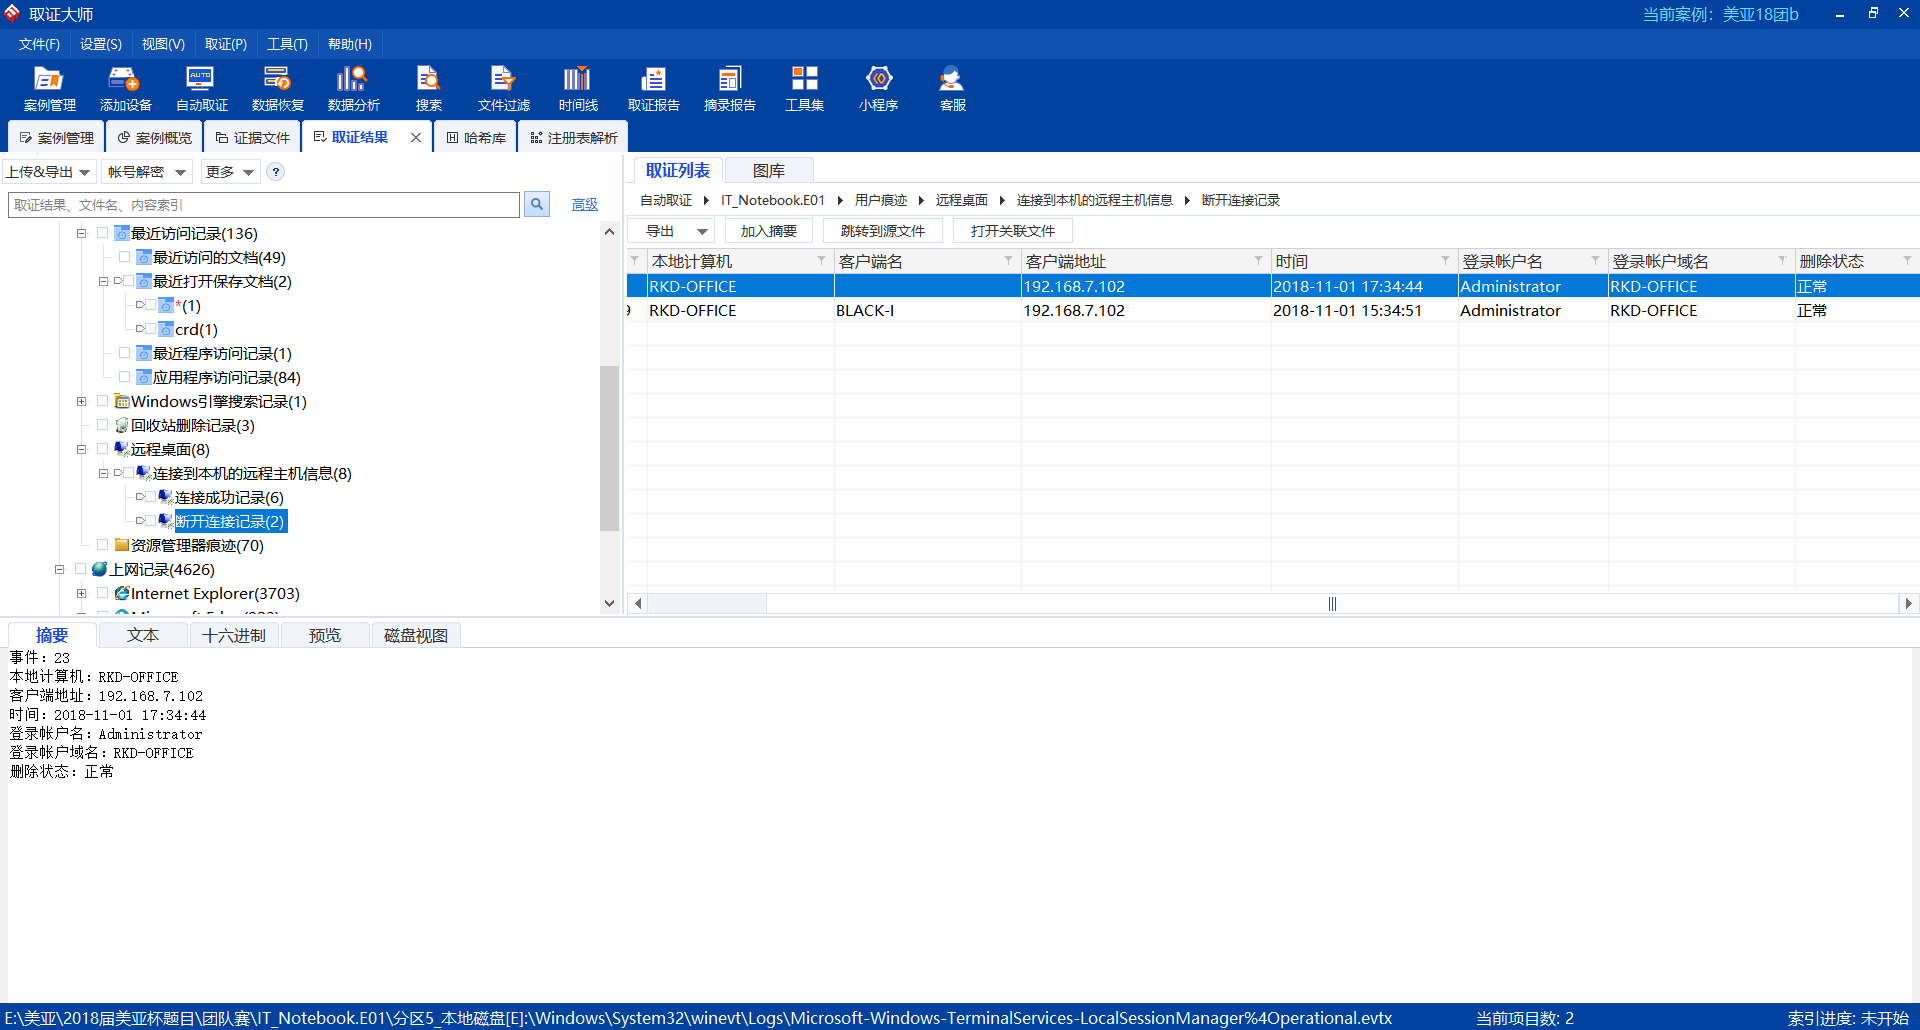Click the 打开关联文件 button
The width and height of the screenshot is (1920, 1030).
point(1012,231)
